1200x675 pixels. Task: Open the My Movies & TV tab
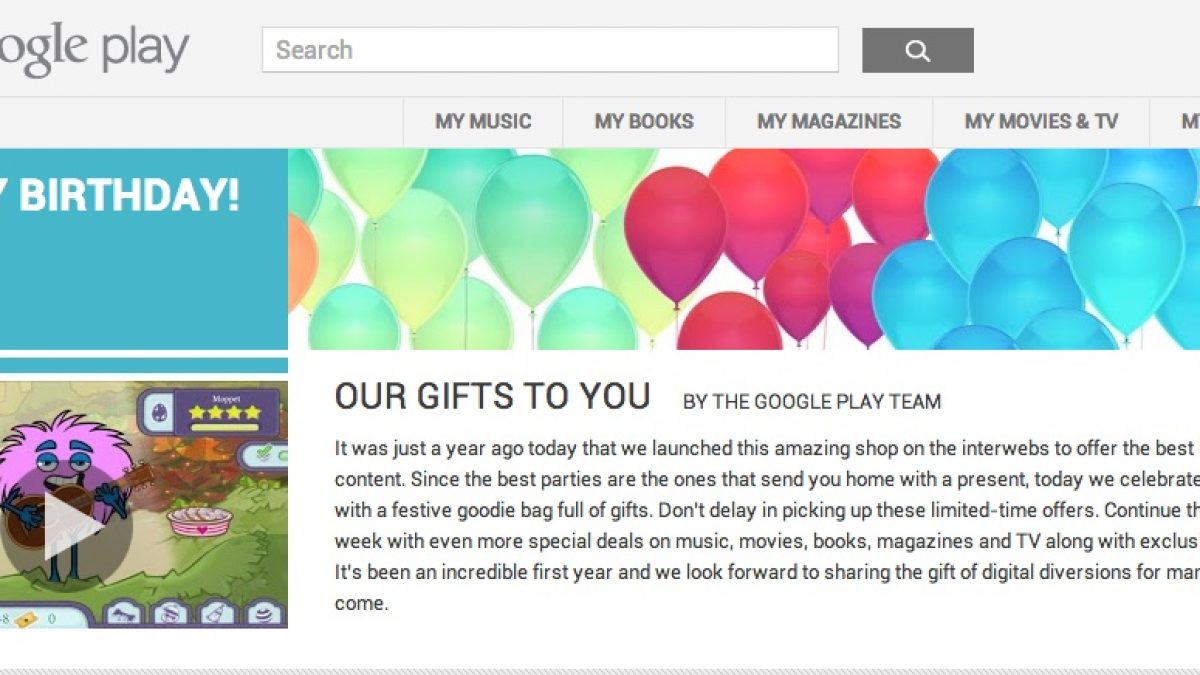[1041, 122]
